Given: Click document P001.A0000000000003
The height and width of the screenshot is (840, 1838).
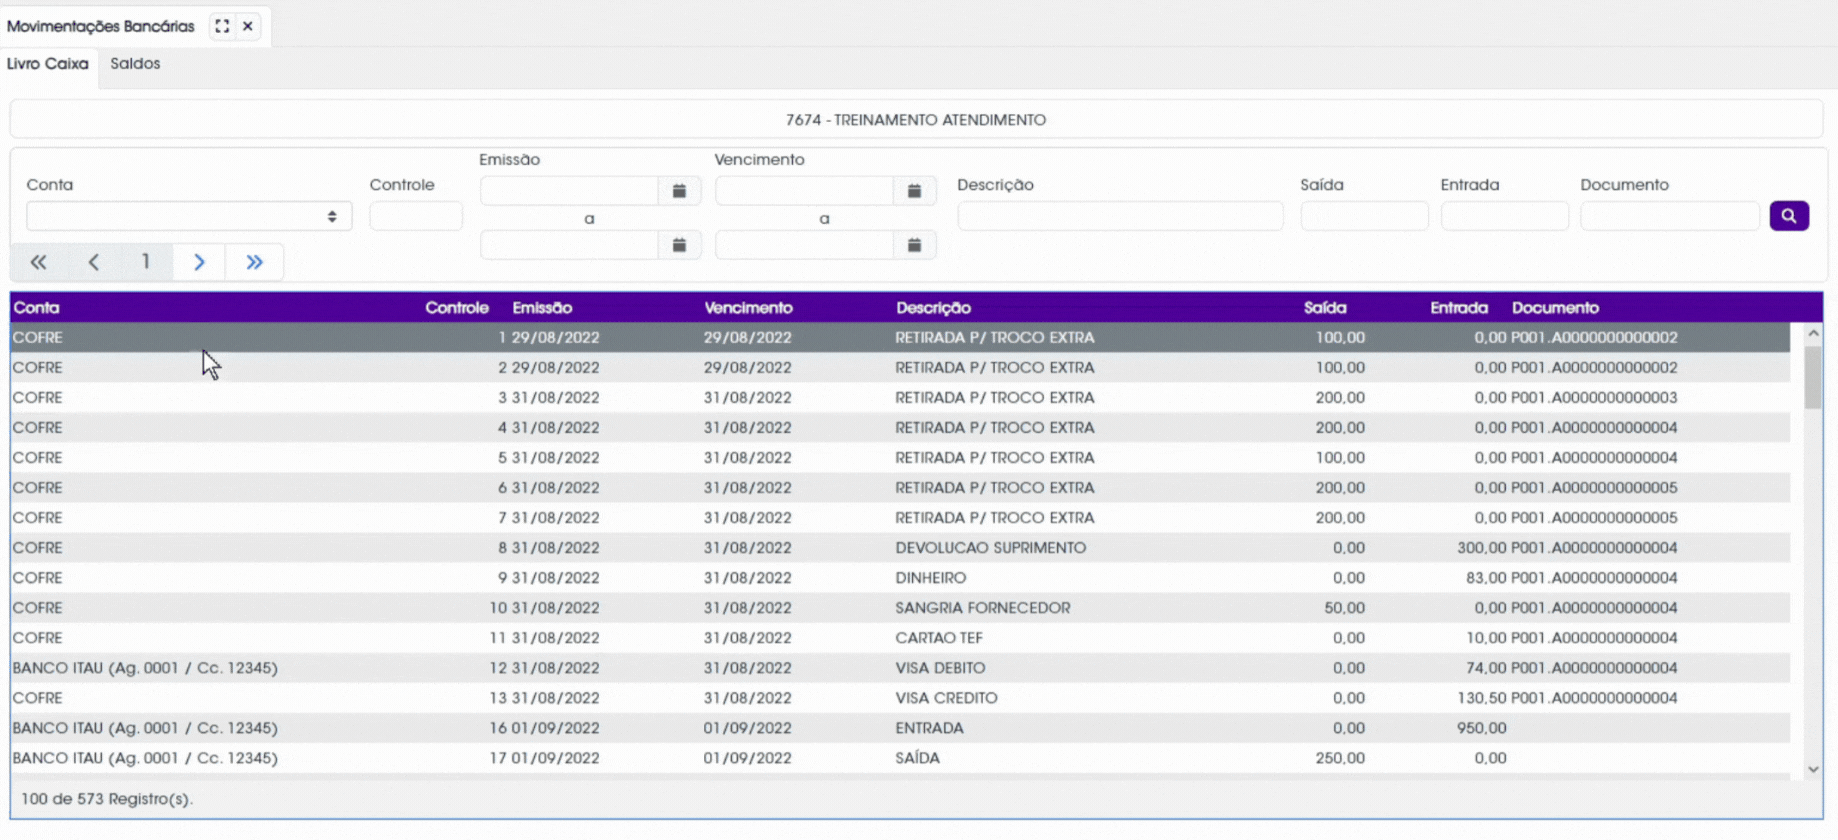Looking at the screenshot, I should pyautogui.click(x=1594, y=398).
